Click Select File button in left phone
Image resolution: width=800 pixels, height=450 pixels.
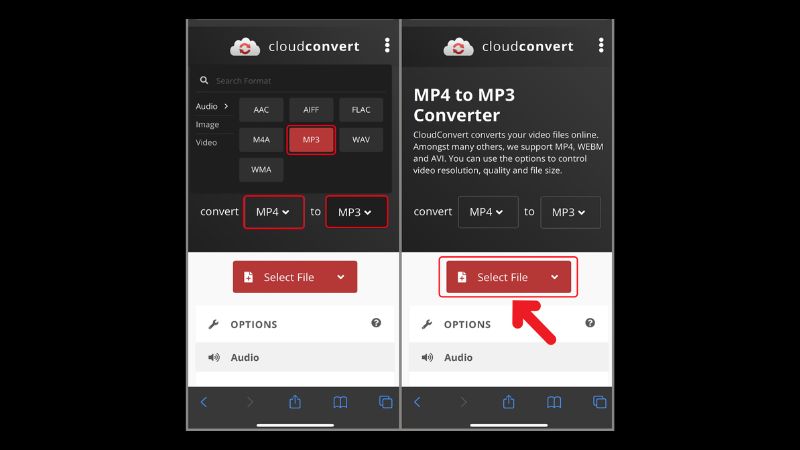(295, 277)
